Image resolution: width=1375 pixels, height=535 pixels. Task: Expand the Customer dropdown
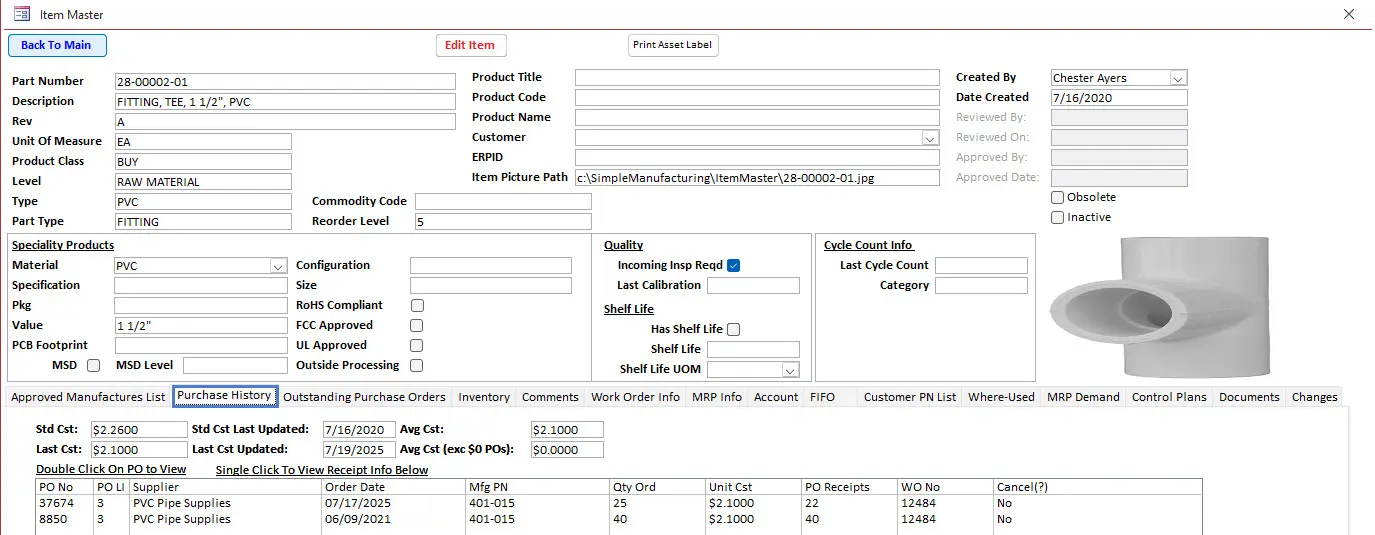click(x=930, y=138)
